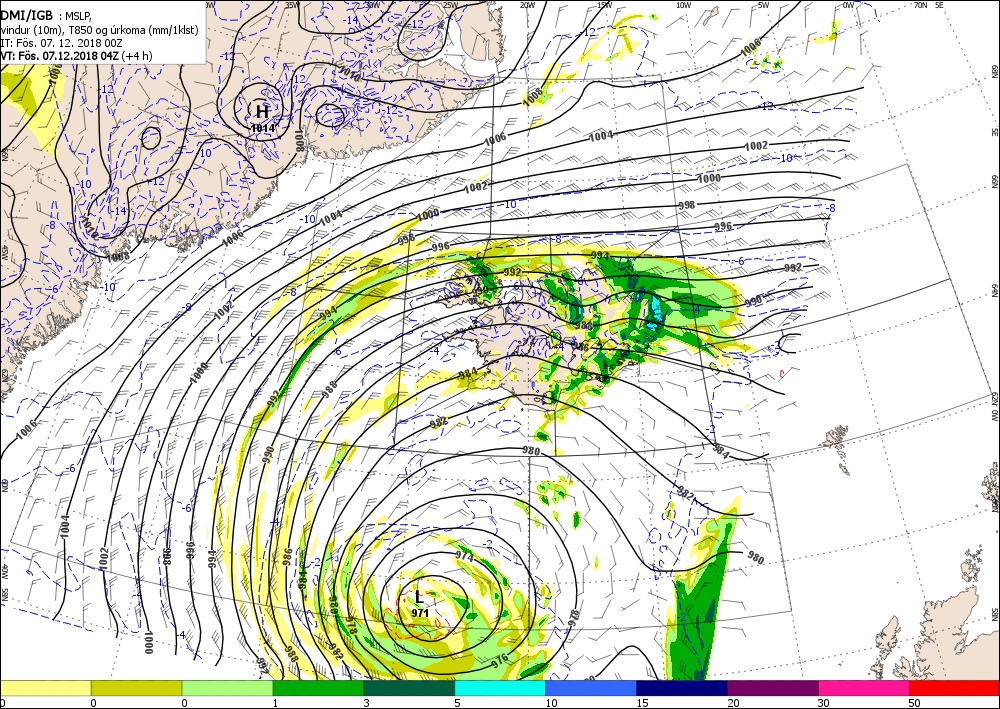Click the 35W longitude label at top
The width and height of the screenshot is (1000, 709).
tap(292, 5)
